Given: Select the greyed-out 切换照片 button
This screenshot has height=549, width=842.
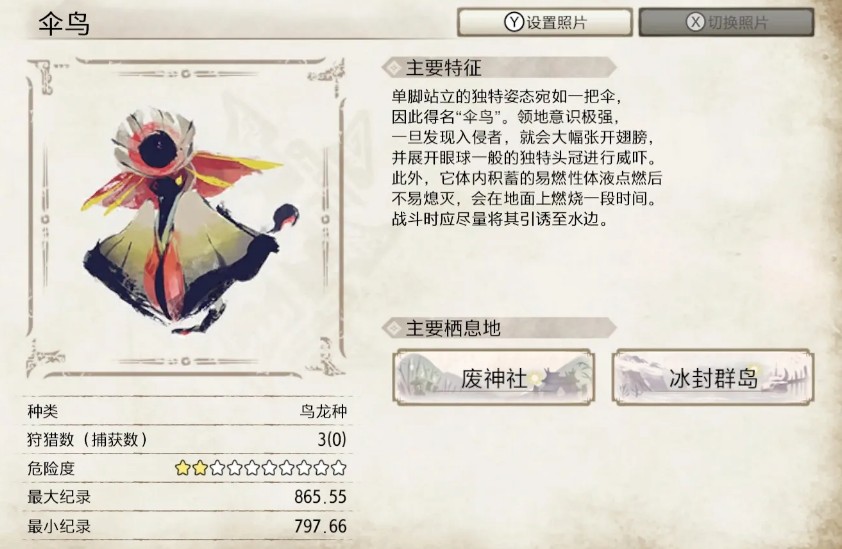Looking at the screenshot, I should 726,22.
